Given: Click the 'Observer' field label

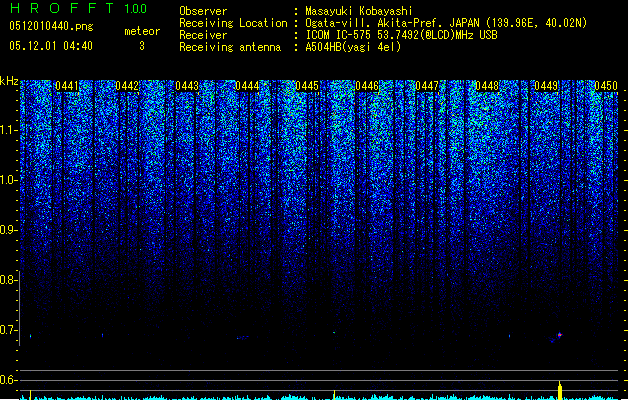Looking at the screenshot, I should click(x=203, y=11).
